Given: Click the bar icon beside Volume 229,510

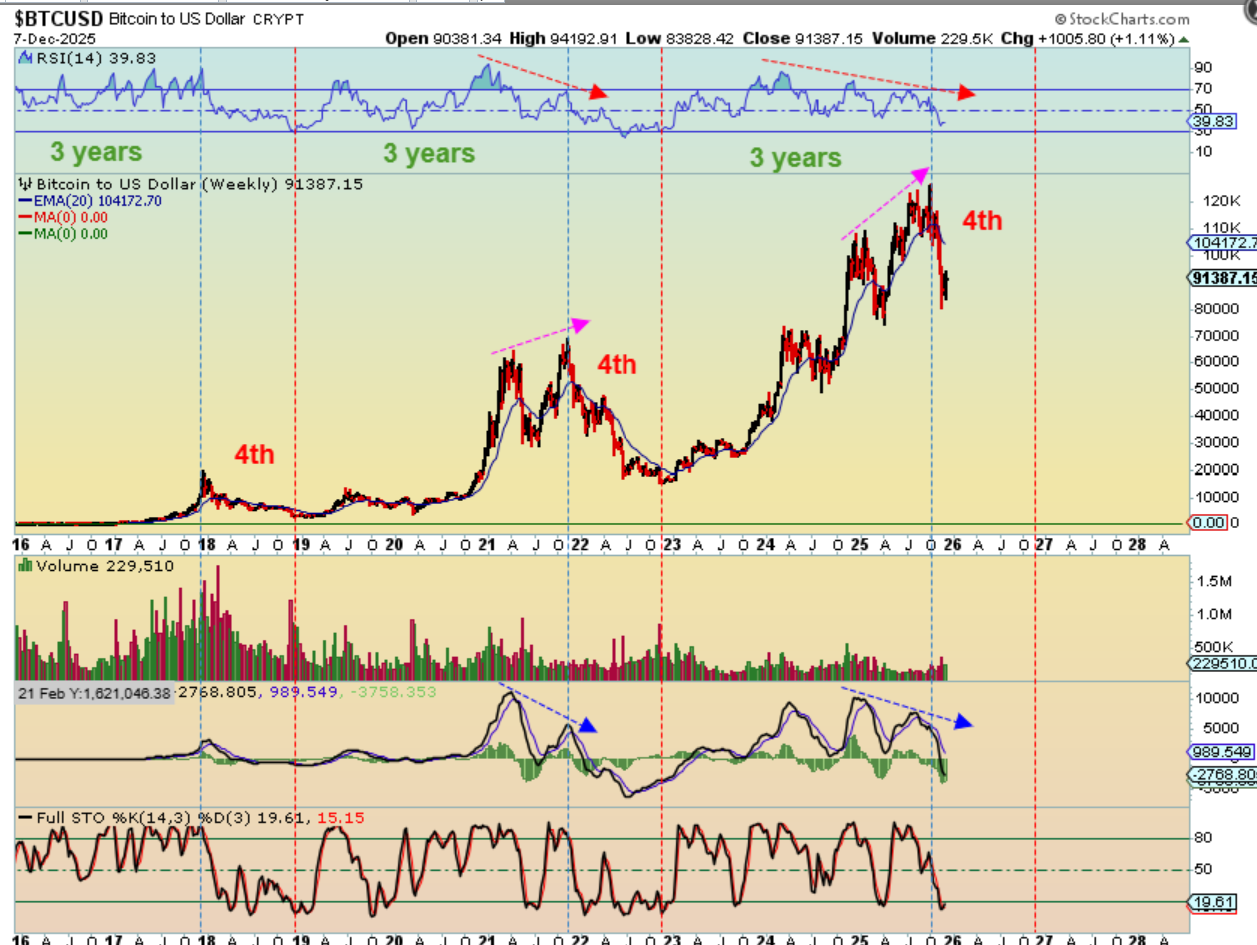Looking at the screenshot, I should [x=26, y=566].
